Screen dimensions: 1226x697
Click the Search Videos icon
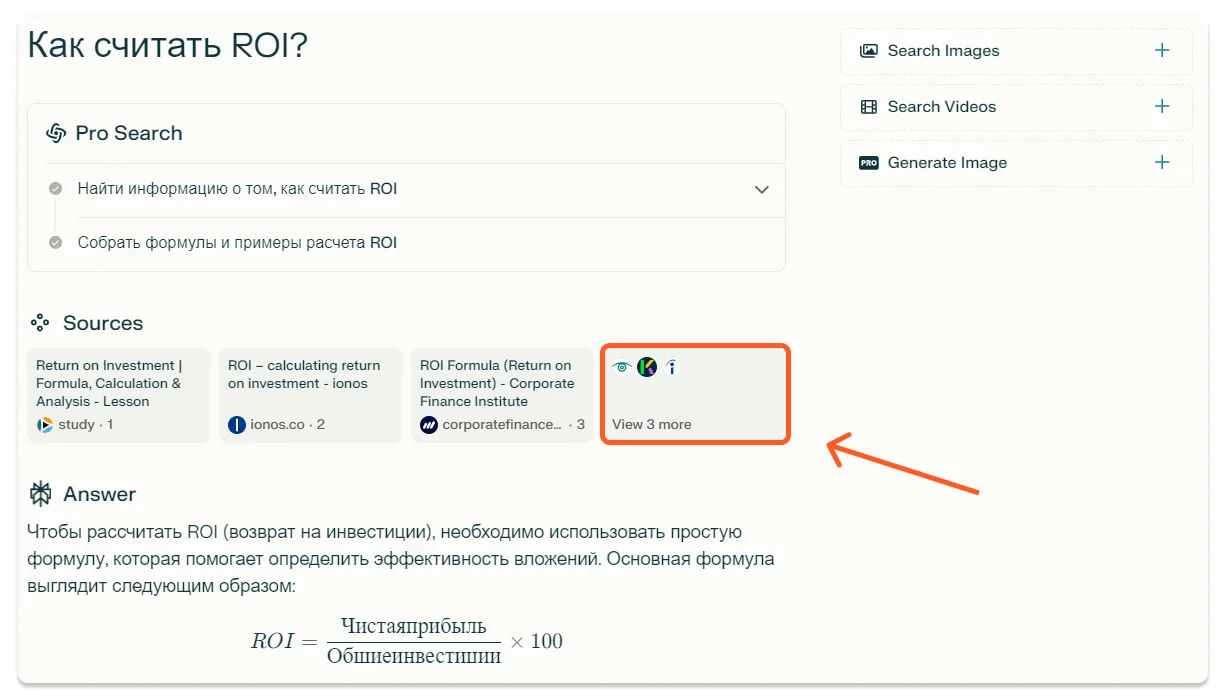[869, 106]
